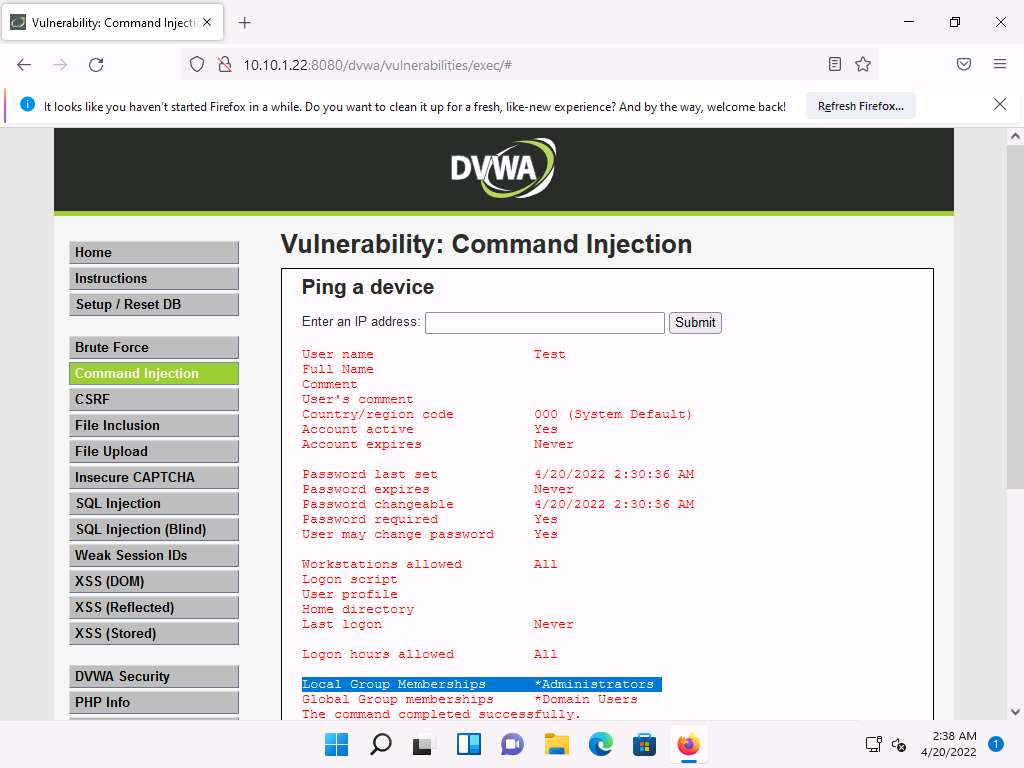
Task: Open Windows Start menu from the taskbar
Action: pos(337,745)
